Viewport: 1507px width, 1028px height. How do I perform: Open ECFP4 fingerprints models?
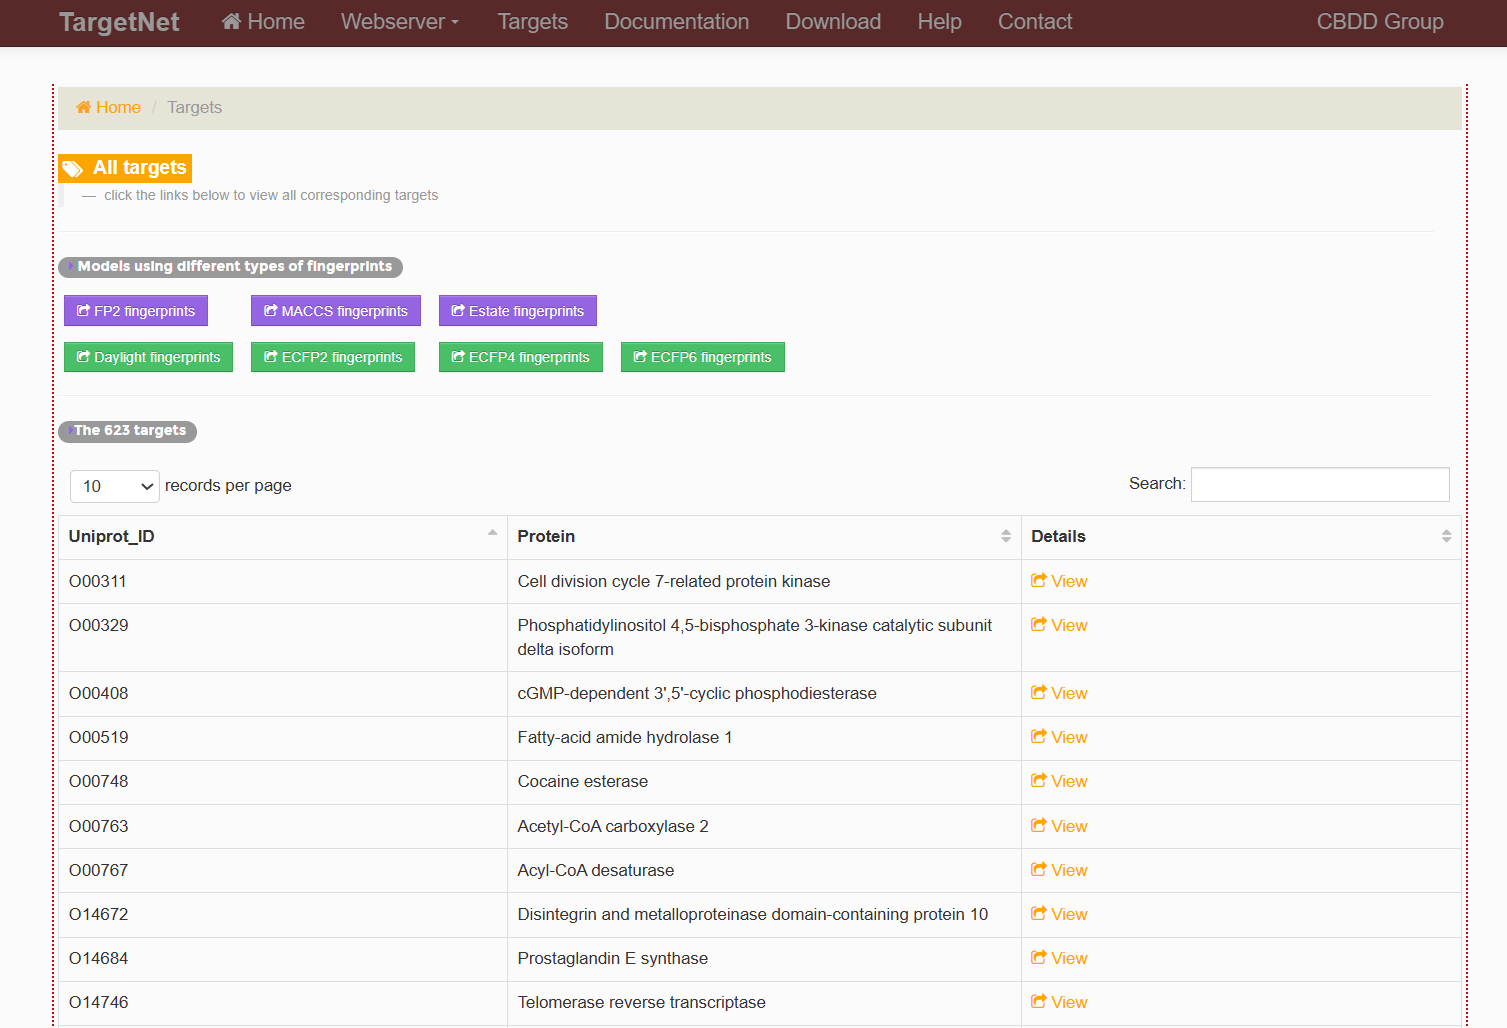point(521,357)
